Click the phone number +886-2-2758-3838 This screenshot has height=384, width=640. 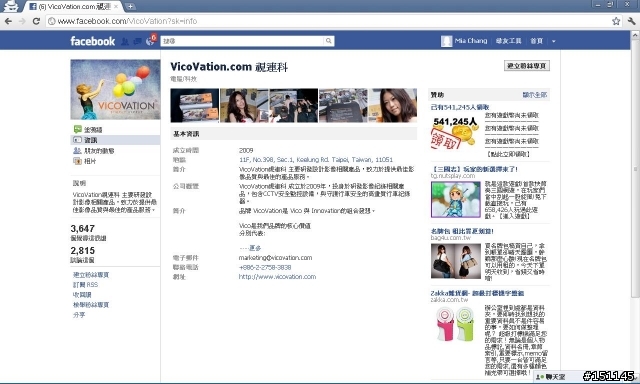pyautogui.click(x=265, y=267)
